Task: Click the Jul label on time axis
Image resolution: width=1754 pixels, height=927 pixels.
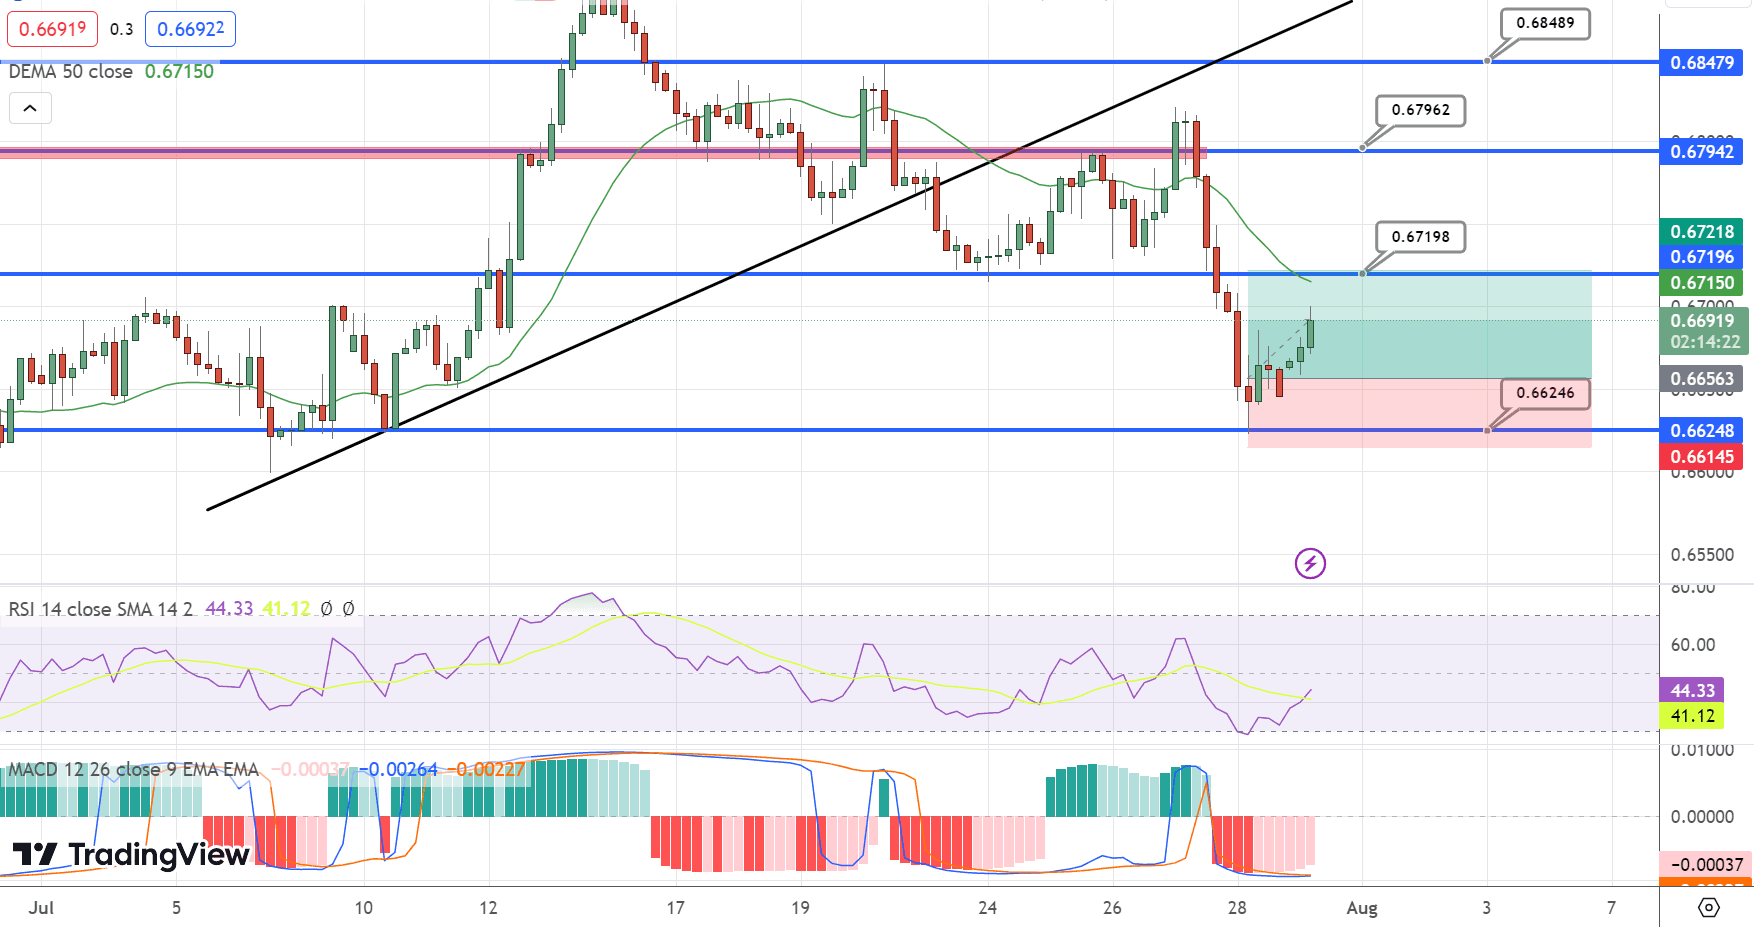Action: coord(41,908)
